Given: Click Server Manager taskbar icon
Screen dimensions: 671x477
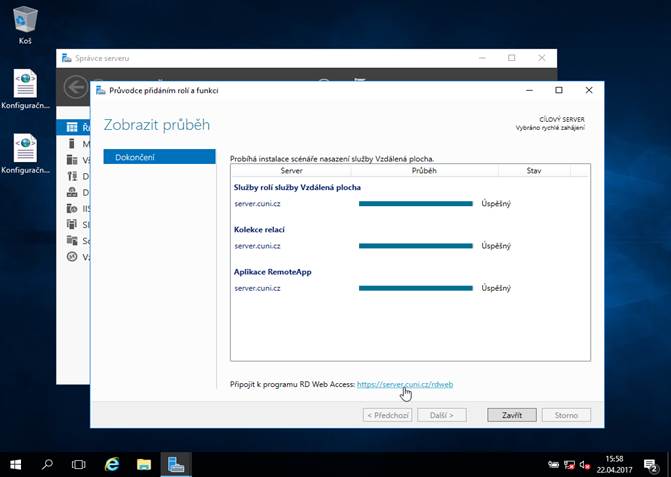Looking at the screenshot, I should tap(176, 465).
